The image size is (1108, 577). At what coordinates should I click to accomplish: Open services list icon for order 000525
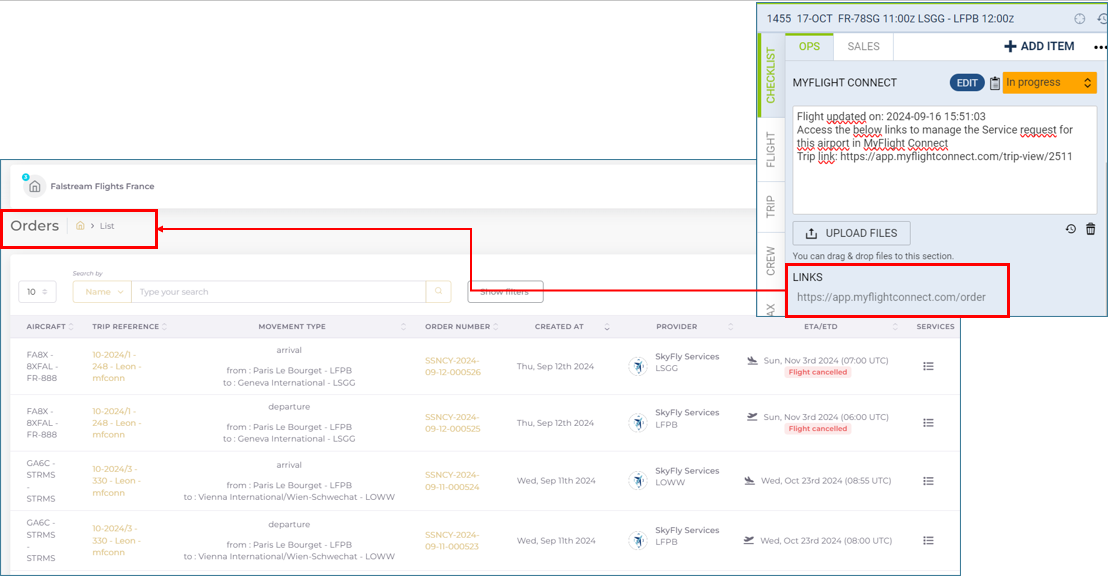click(928, 422)
